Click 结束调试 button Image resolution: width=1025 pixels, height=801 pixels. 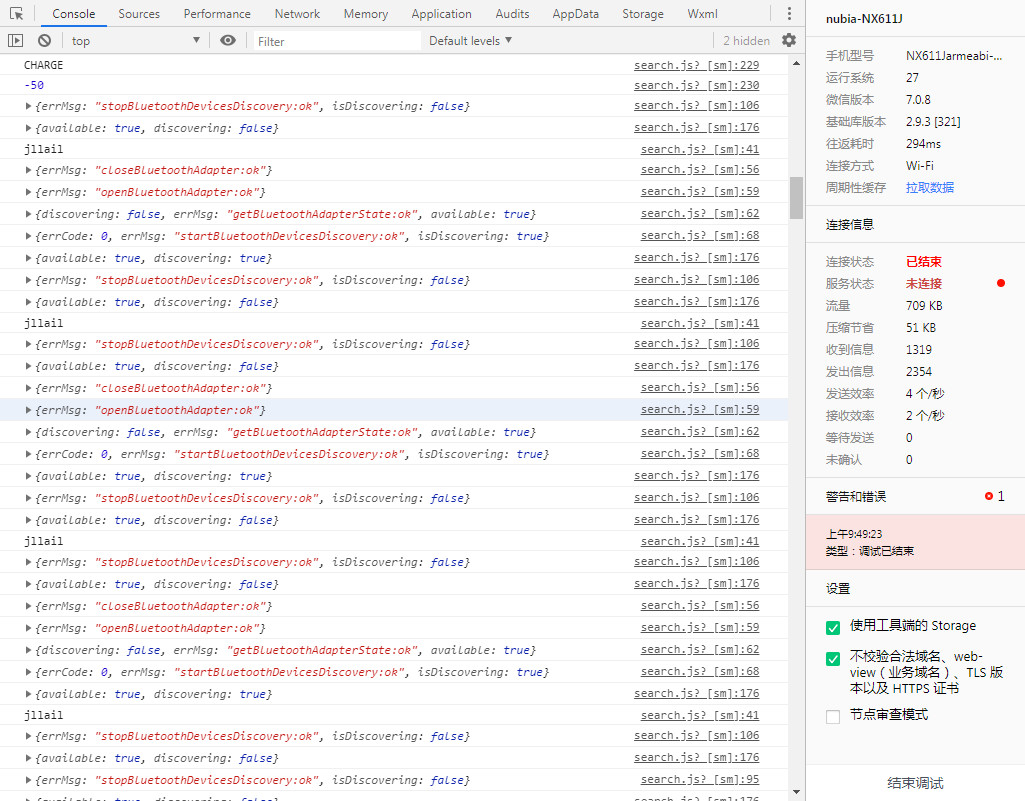pos(915,783)
